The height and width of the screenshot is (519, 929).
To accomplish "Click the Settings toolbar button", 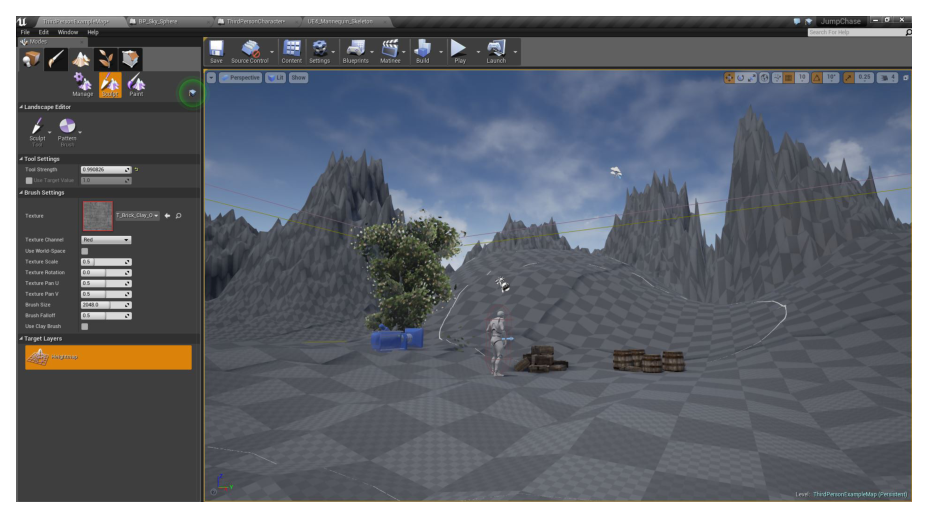I will [319, 52].
